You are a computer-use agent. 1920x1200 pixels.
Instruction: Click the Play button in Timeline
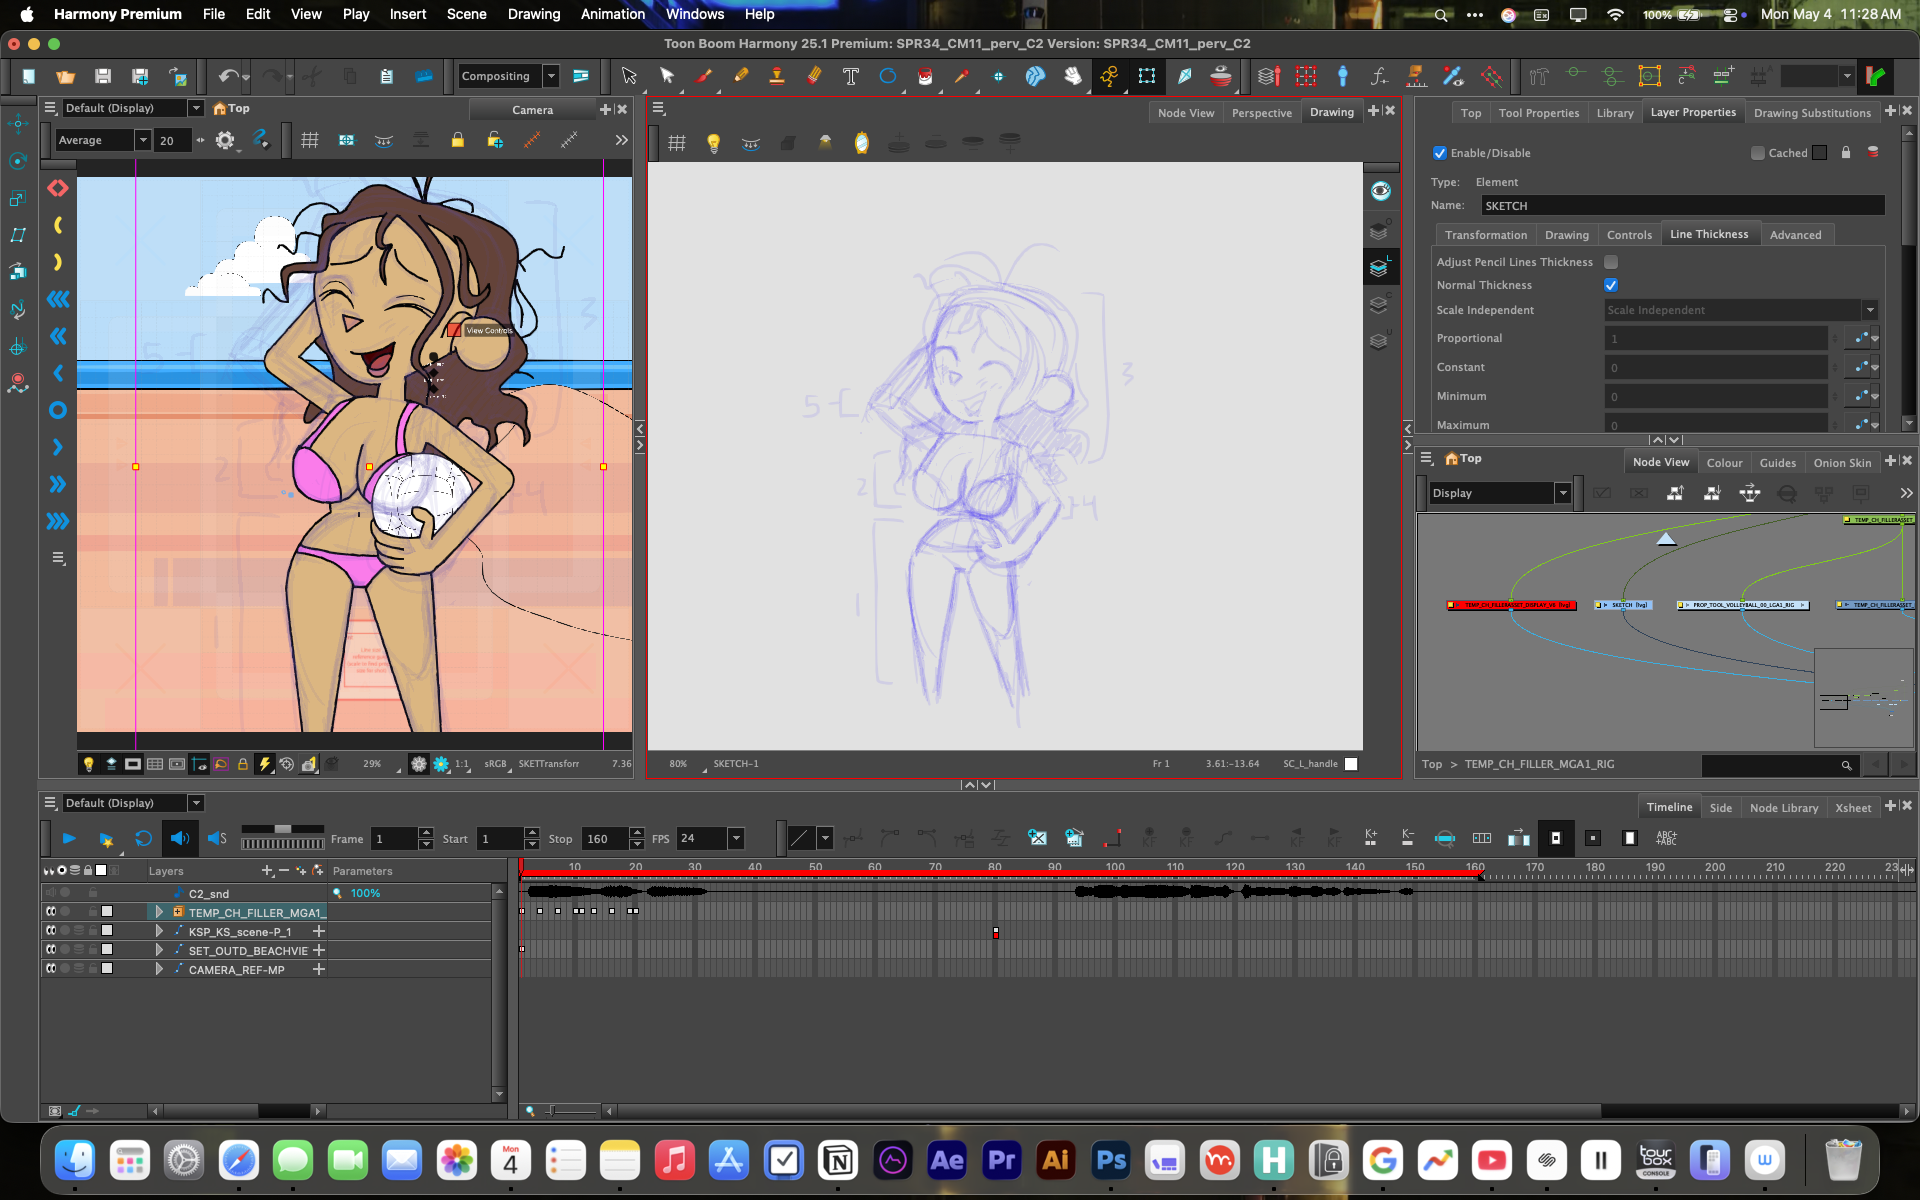click(x=69, y=839)
